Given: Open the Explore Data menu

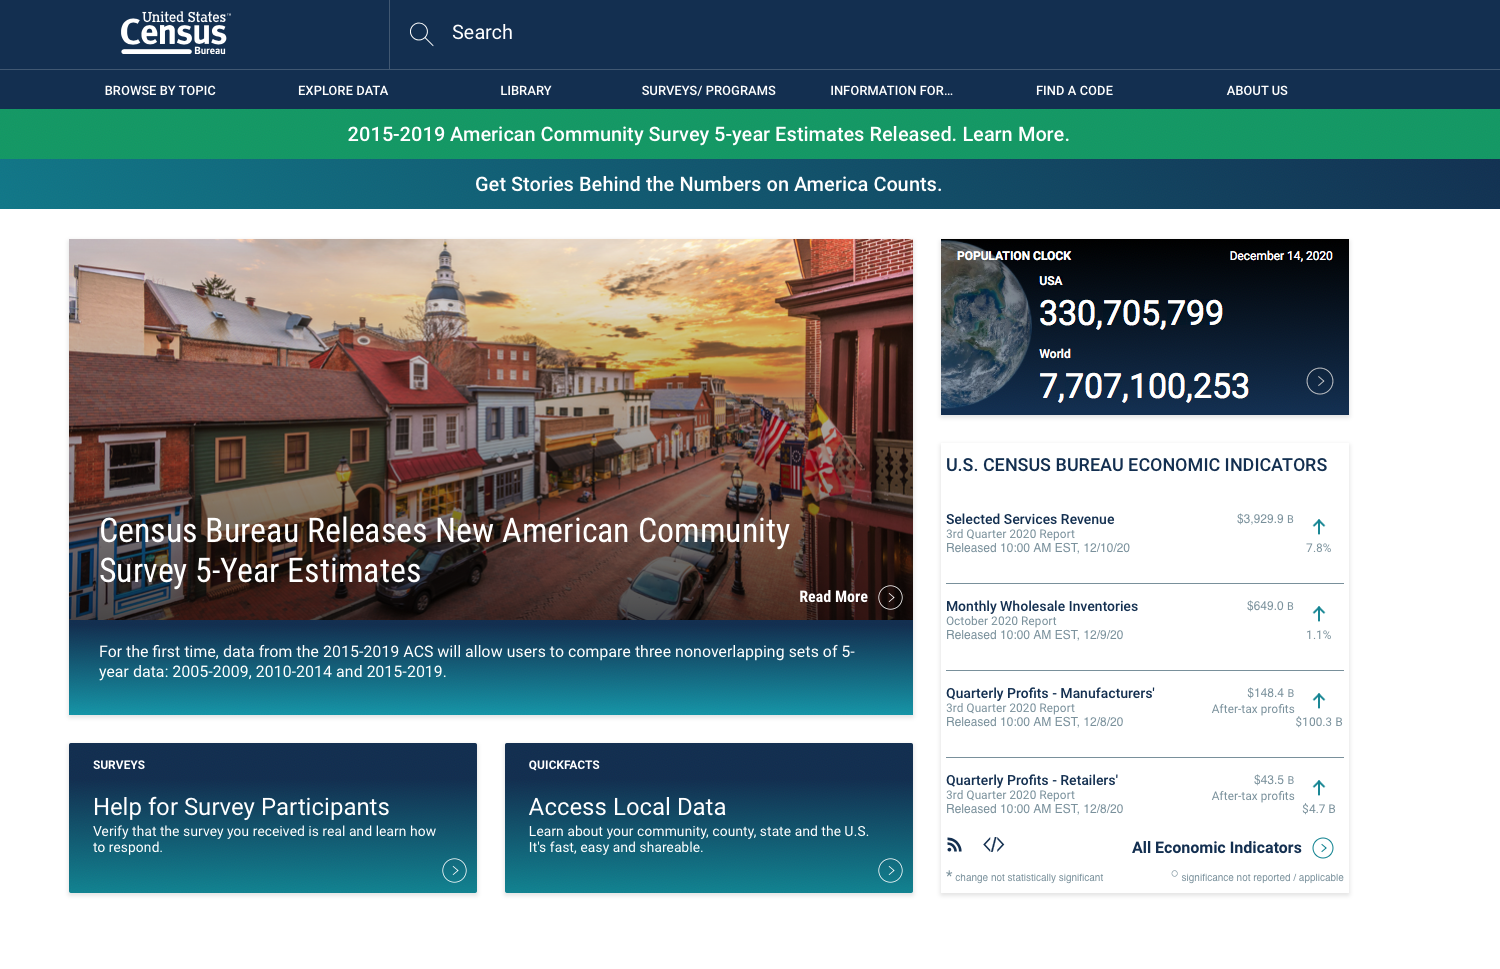Looking at the screenshot, I should [343, 90].
